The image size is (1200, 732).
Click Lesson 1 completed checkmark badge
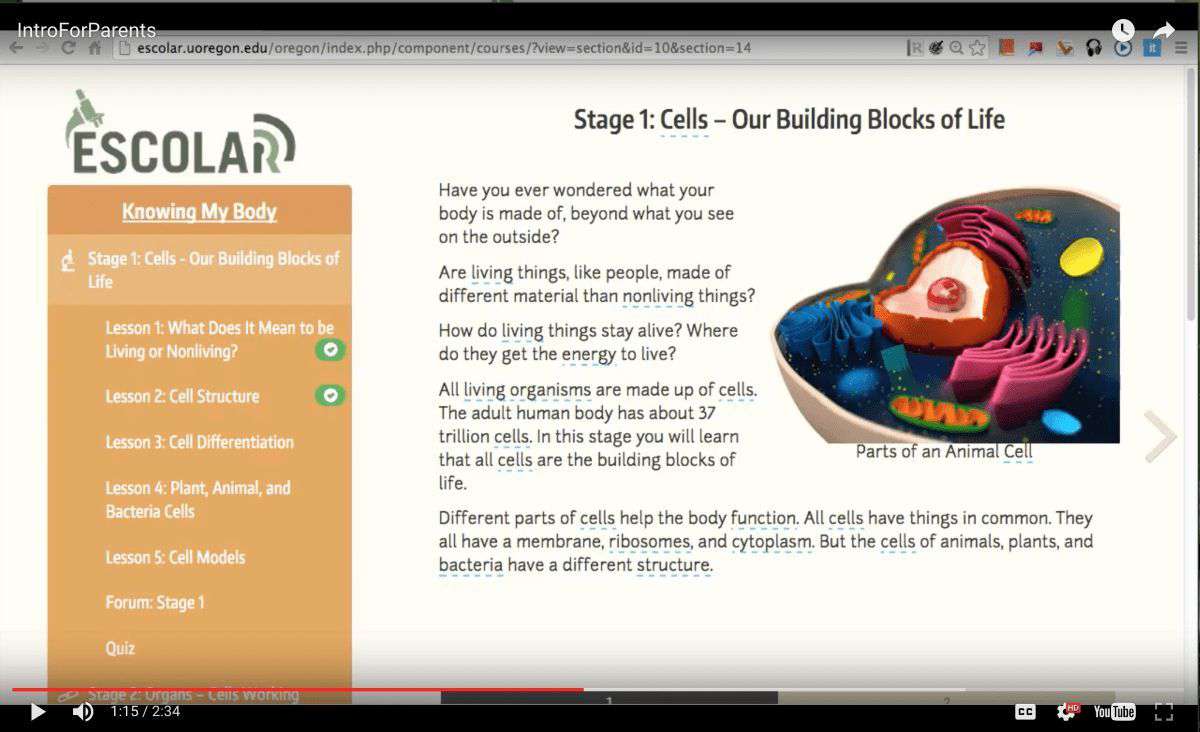pyautogui.click(x=330, y=350)
